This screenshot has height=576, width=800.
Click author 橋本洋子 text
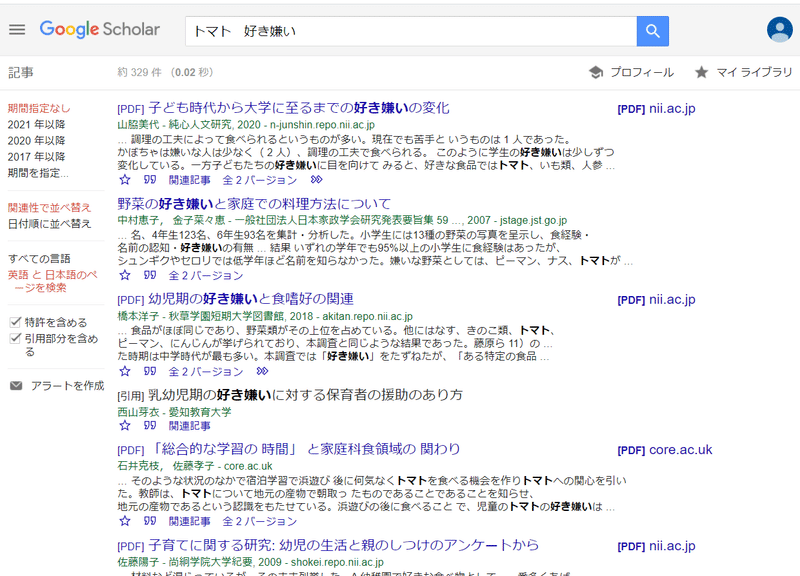tap(138, 316)
